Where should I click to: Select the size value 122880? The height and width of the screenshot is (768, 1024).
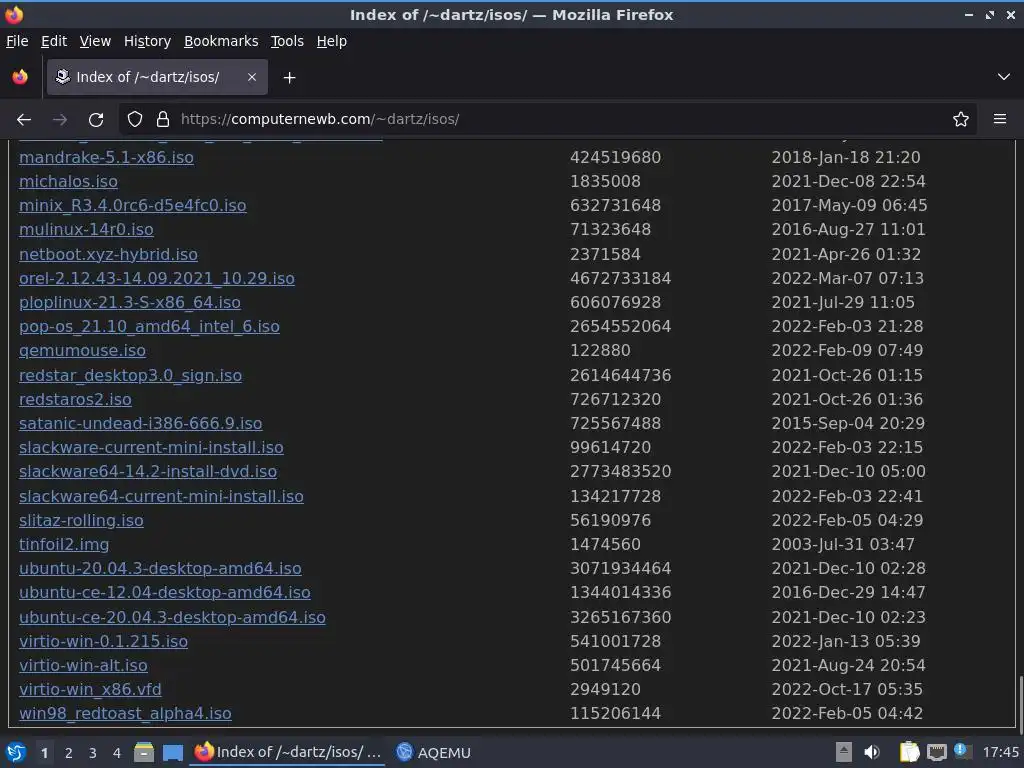tap(600, 351)
